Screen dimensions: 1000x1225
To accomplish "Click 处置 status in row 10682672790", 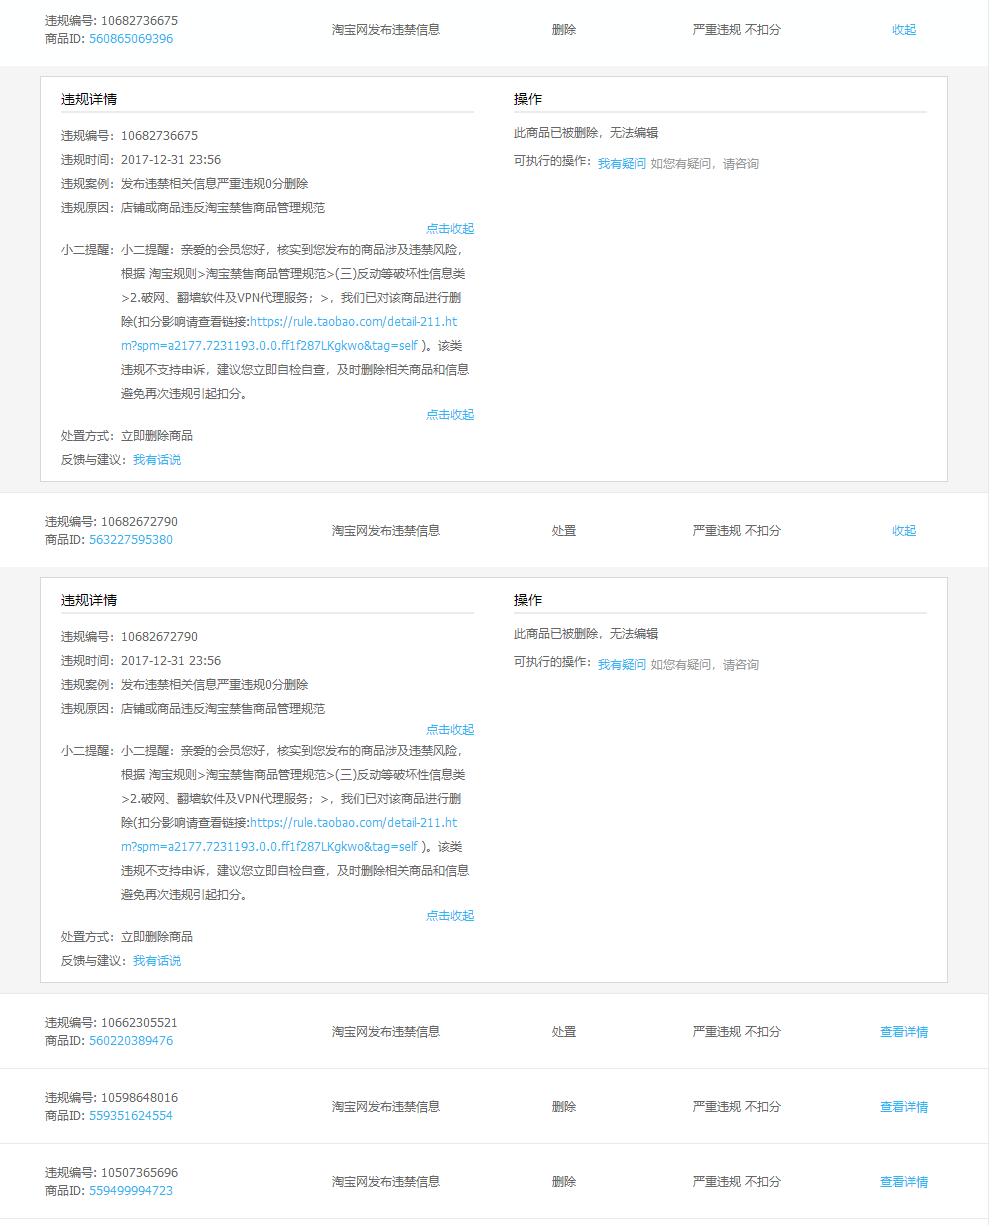I will pyautogui.click(x=564, y=531).
